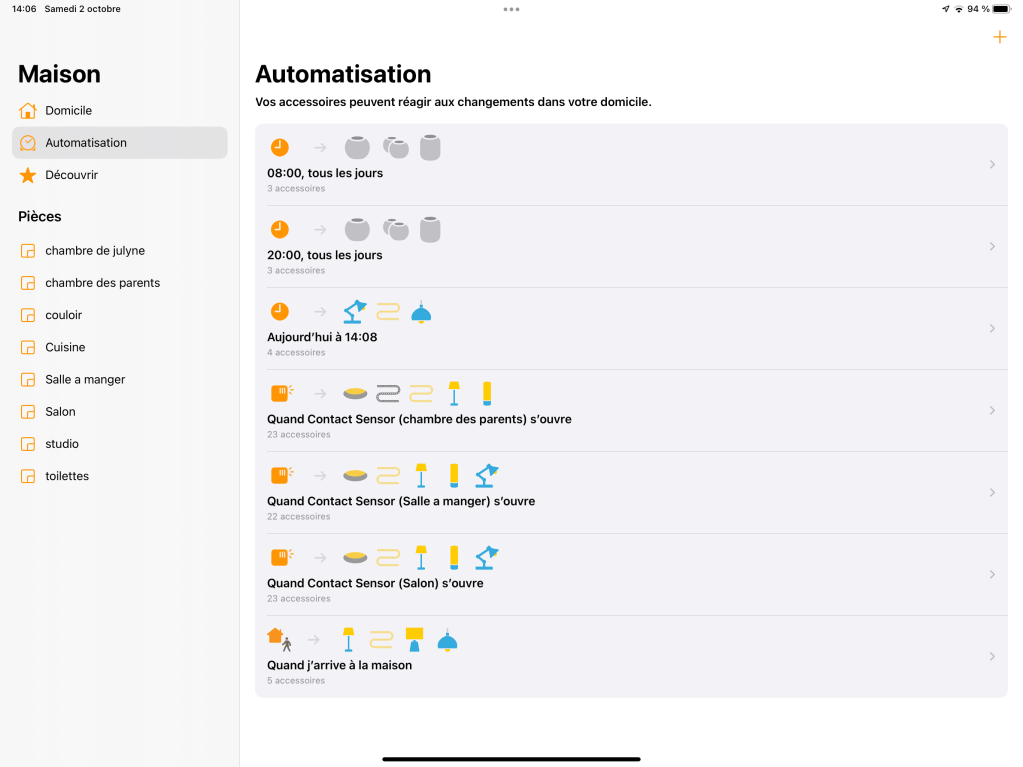Screen dimensions: 1023x767
Task: Click contact sensor icon for Salon automation
Action: click(x=281, y=557)
